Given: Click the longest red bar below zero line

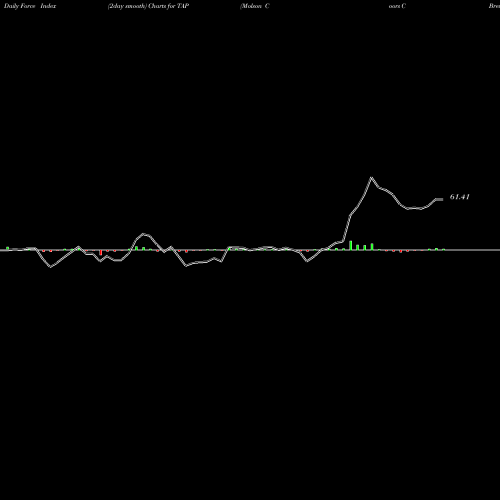Looking at the screenshot, I should (100, 253).
